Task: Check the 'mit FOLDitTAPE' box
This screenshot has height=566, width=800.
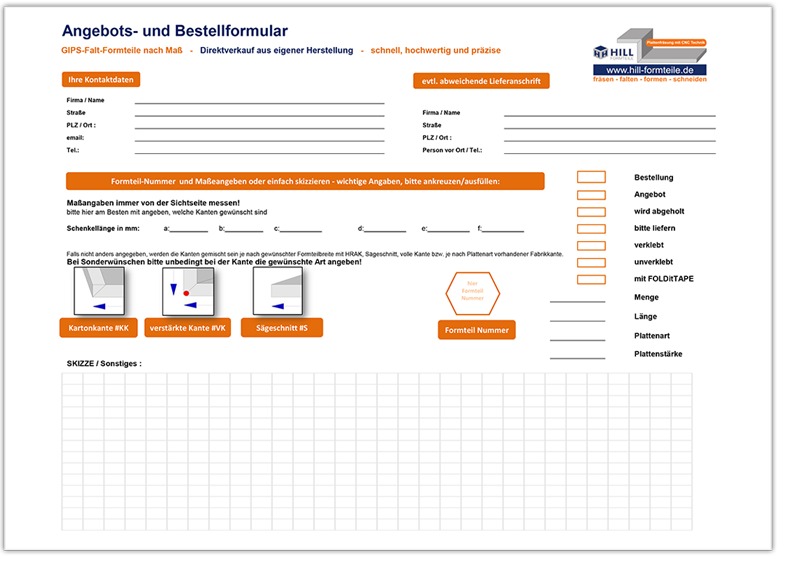Action: click(x=591, y=279)
